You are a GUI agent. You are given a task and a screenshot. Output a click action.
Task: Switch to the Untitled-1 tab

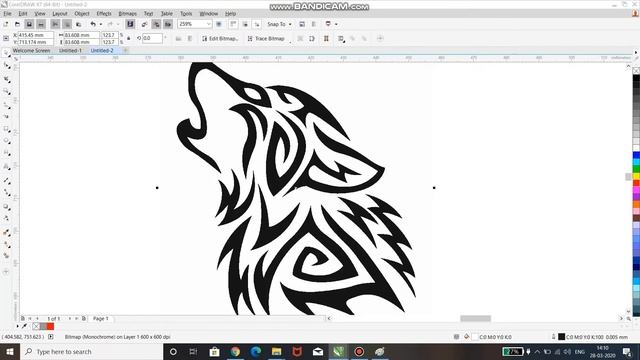(70, 51)
